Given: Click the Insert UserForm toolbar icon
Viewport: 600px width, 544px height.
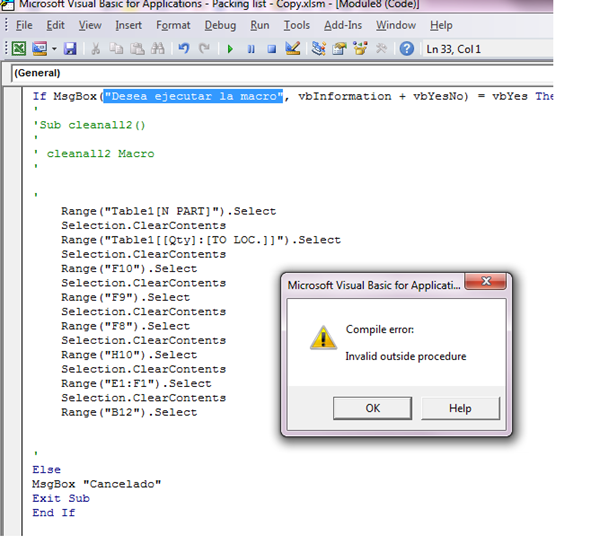Looking at the screenshot, I should pos(39,49).
